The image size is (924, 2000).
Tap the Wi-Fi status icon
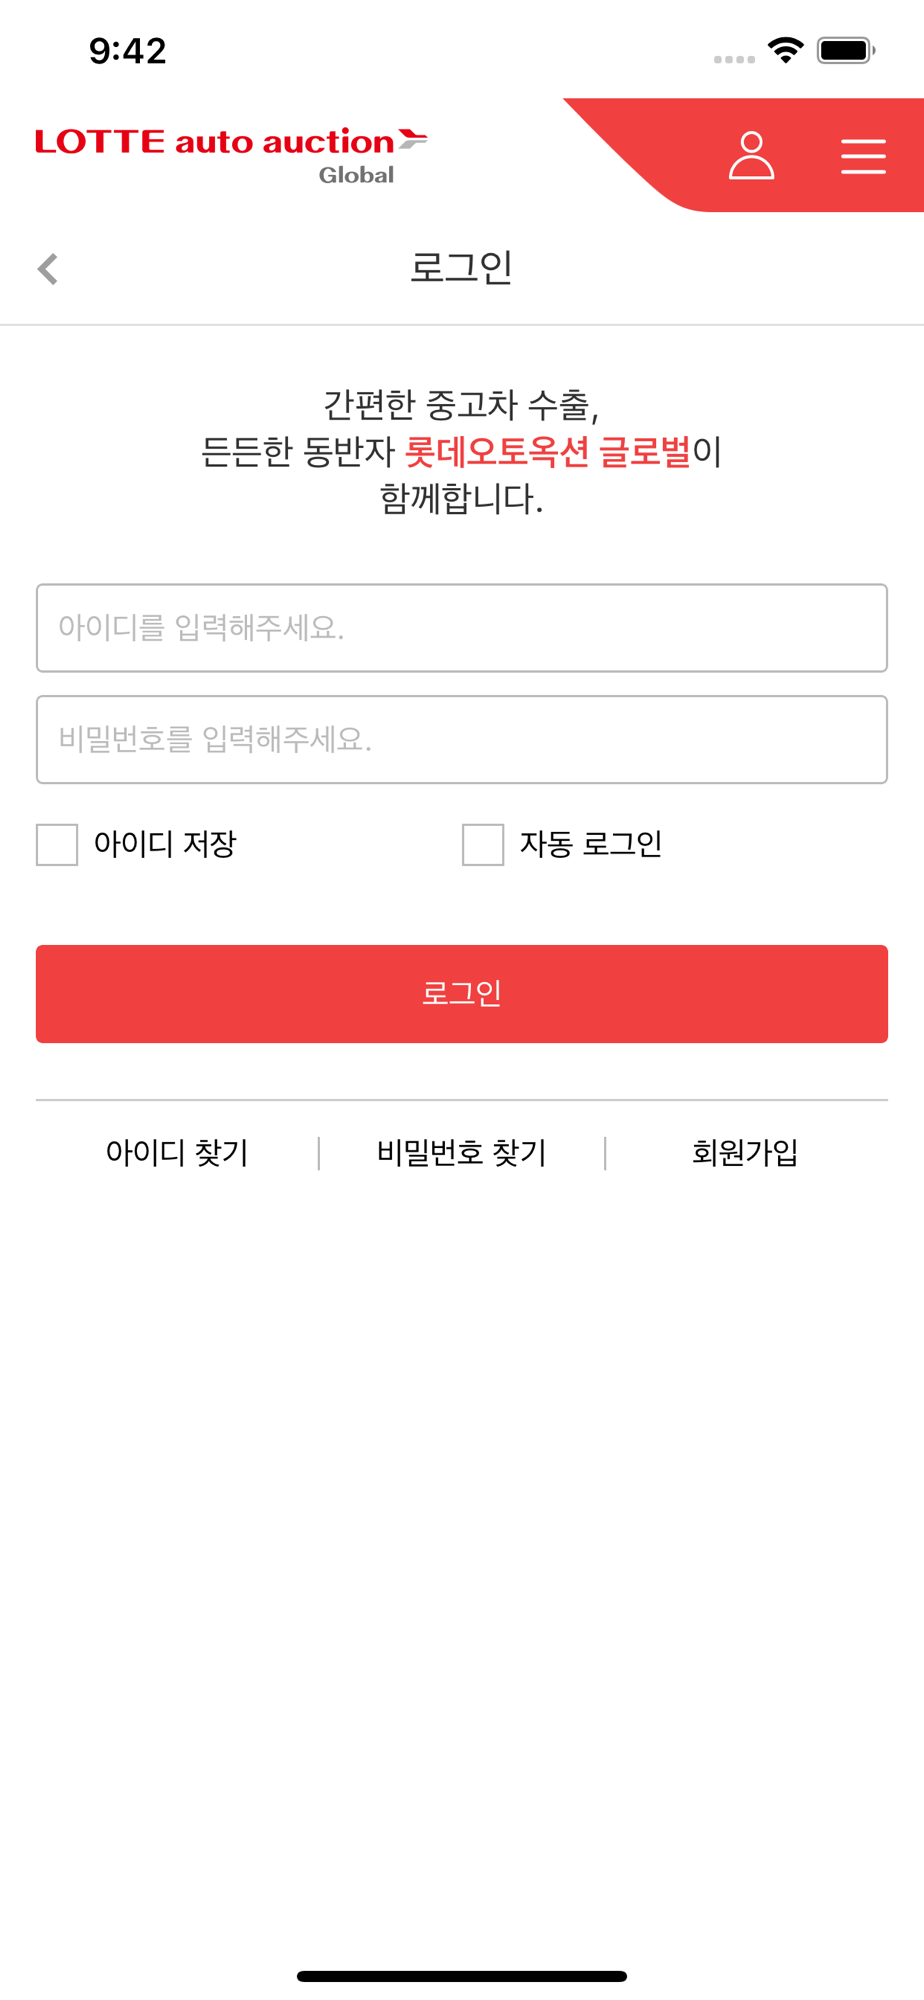click(786, 50)
